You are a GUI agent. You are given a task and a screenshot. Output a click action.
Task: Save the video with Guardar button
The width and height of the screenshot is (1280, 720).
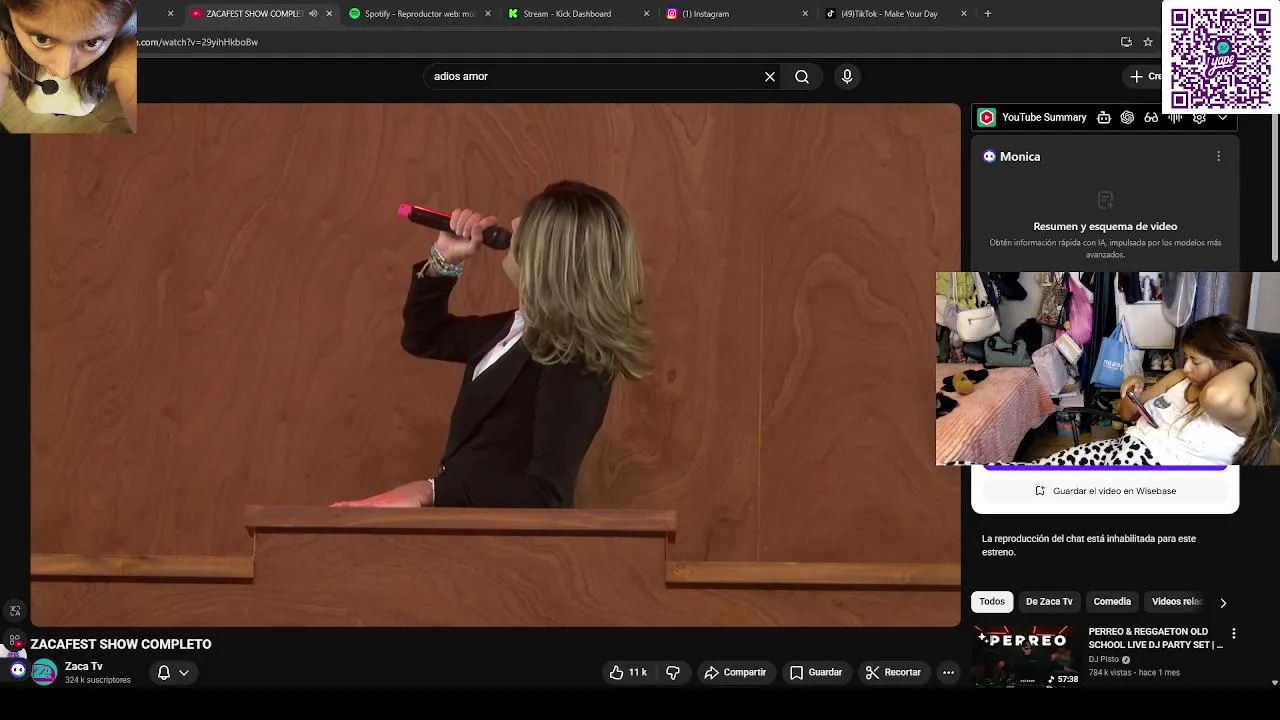click(x=816, y=672)
